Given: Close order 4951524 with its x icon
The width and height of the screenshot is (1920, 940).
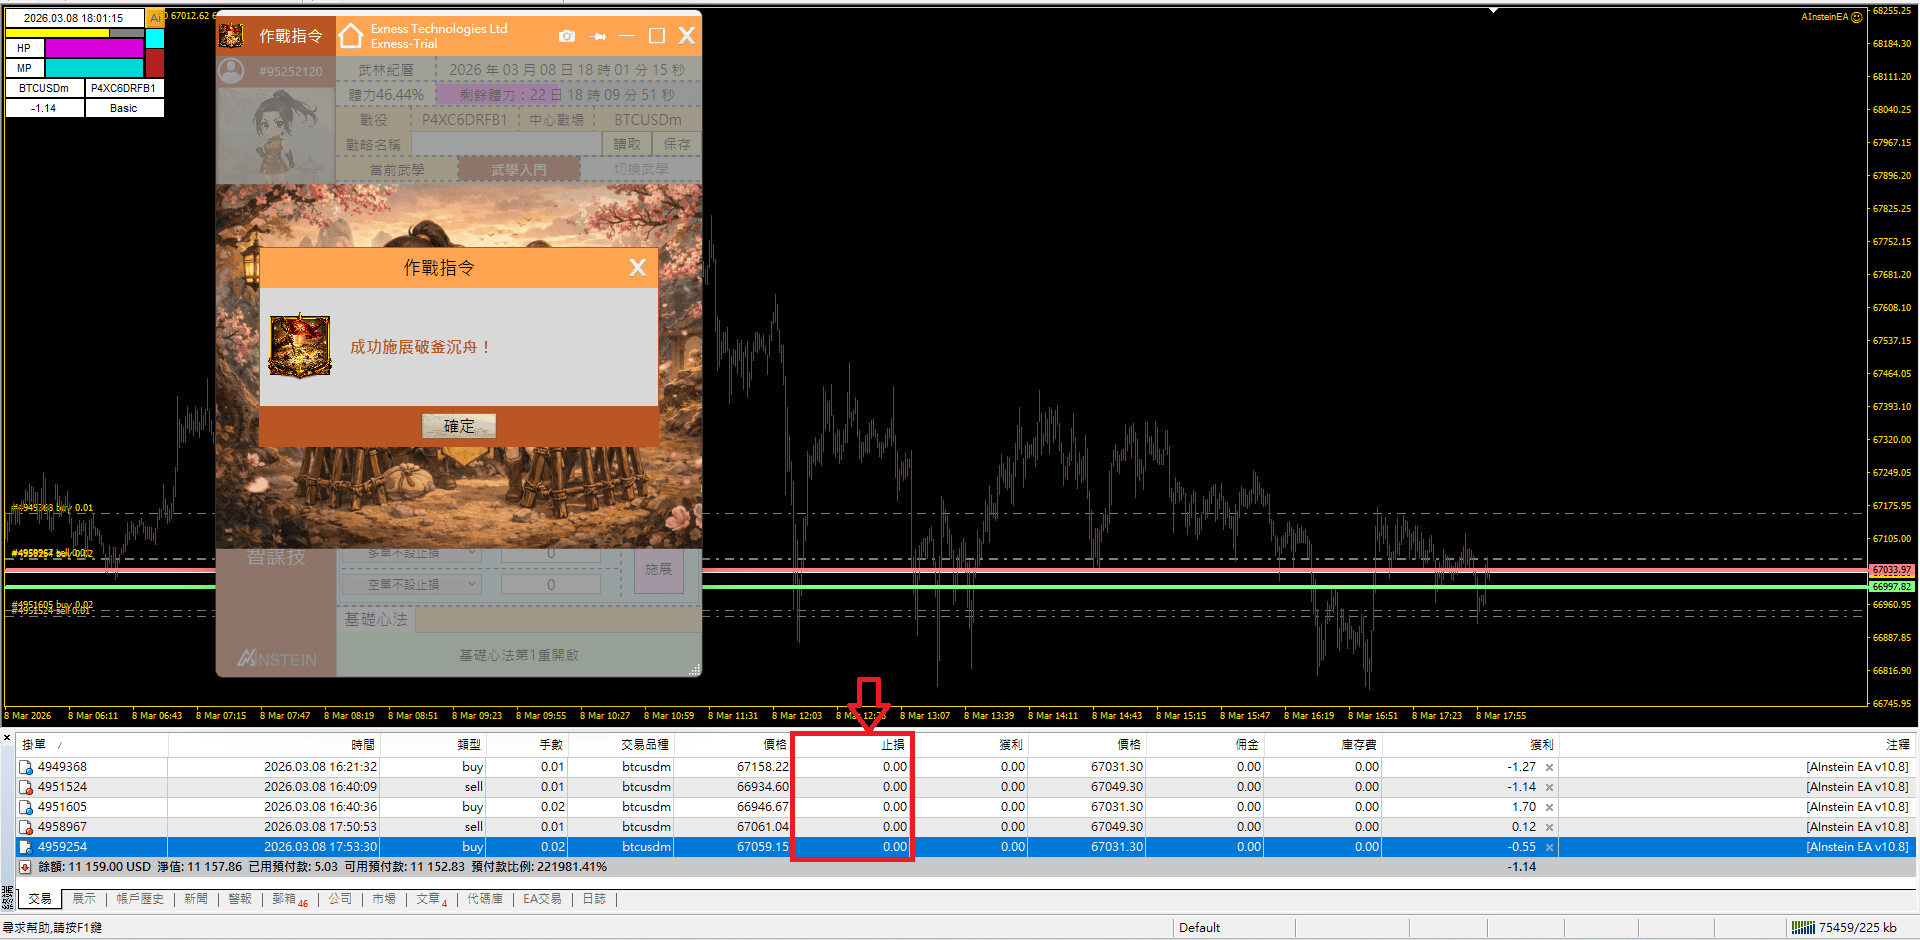Looking at the screenshot, I should [1549, 787].
